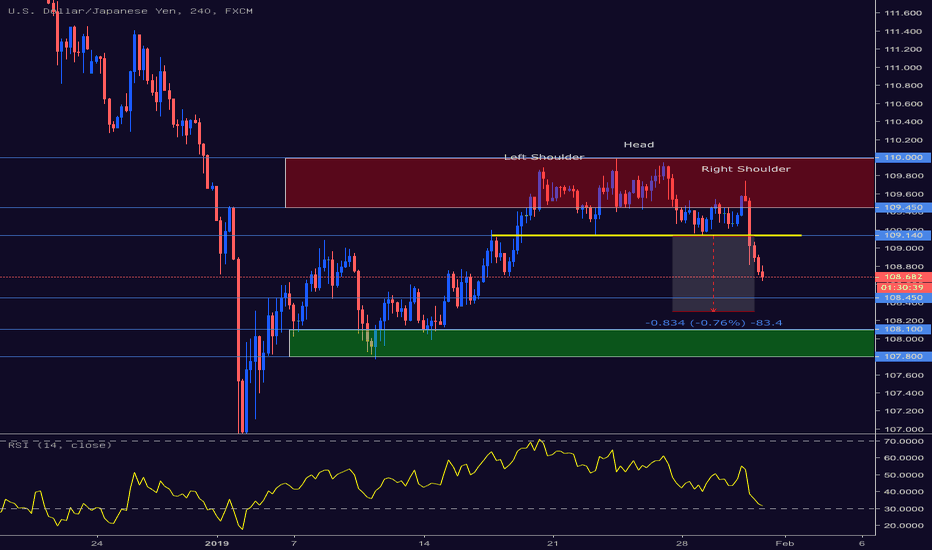Click the RSI 70.0000 scale value

[x=903, y=441]
